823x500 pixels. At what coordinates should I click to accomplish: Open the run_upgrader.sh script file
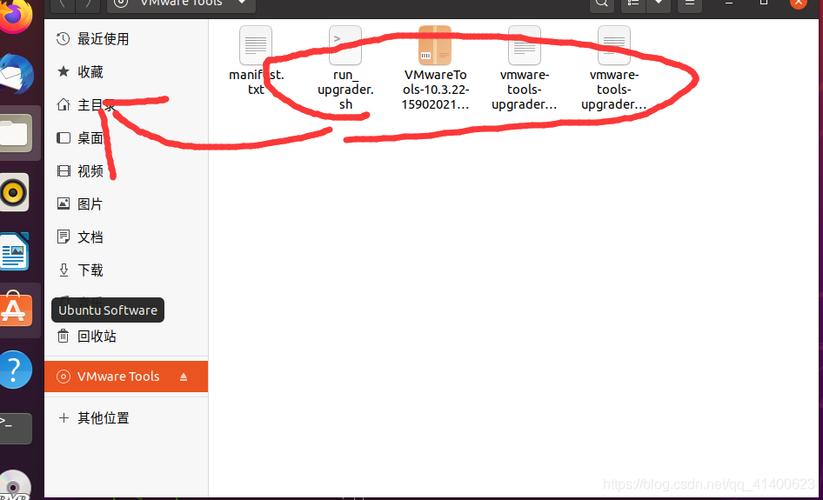click(x=345, y=68)
